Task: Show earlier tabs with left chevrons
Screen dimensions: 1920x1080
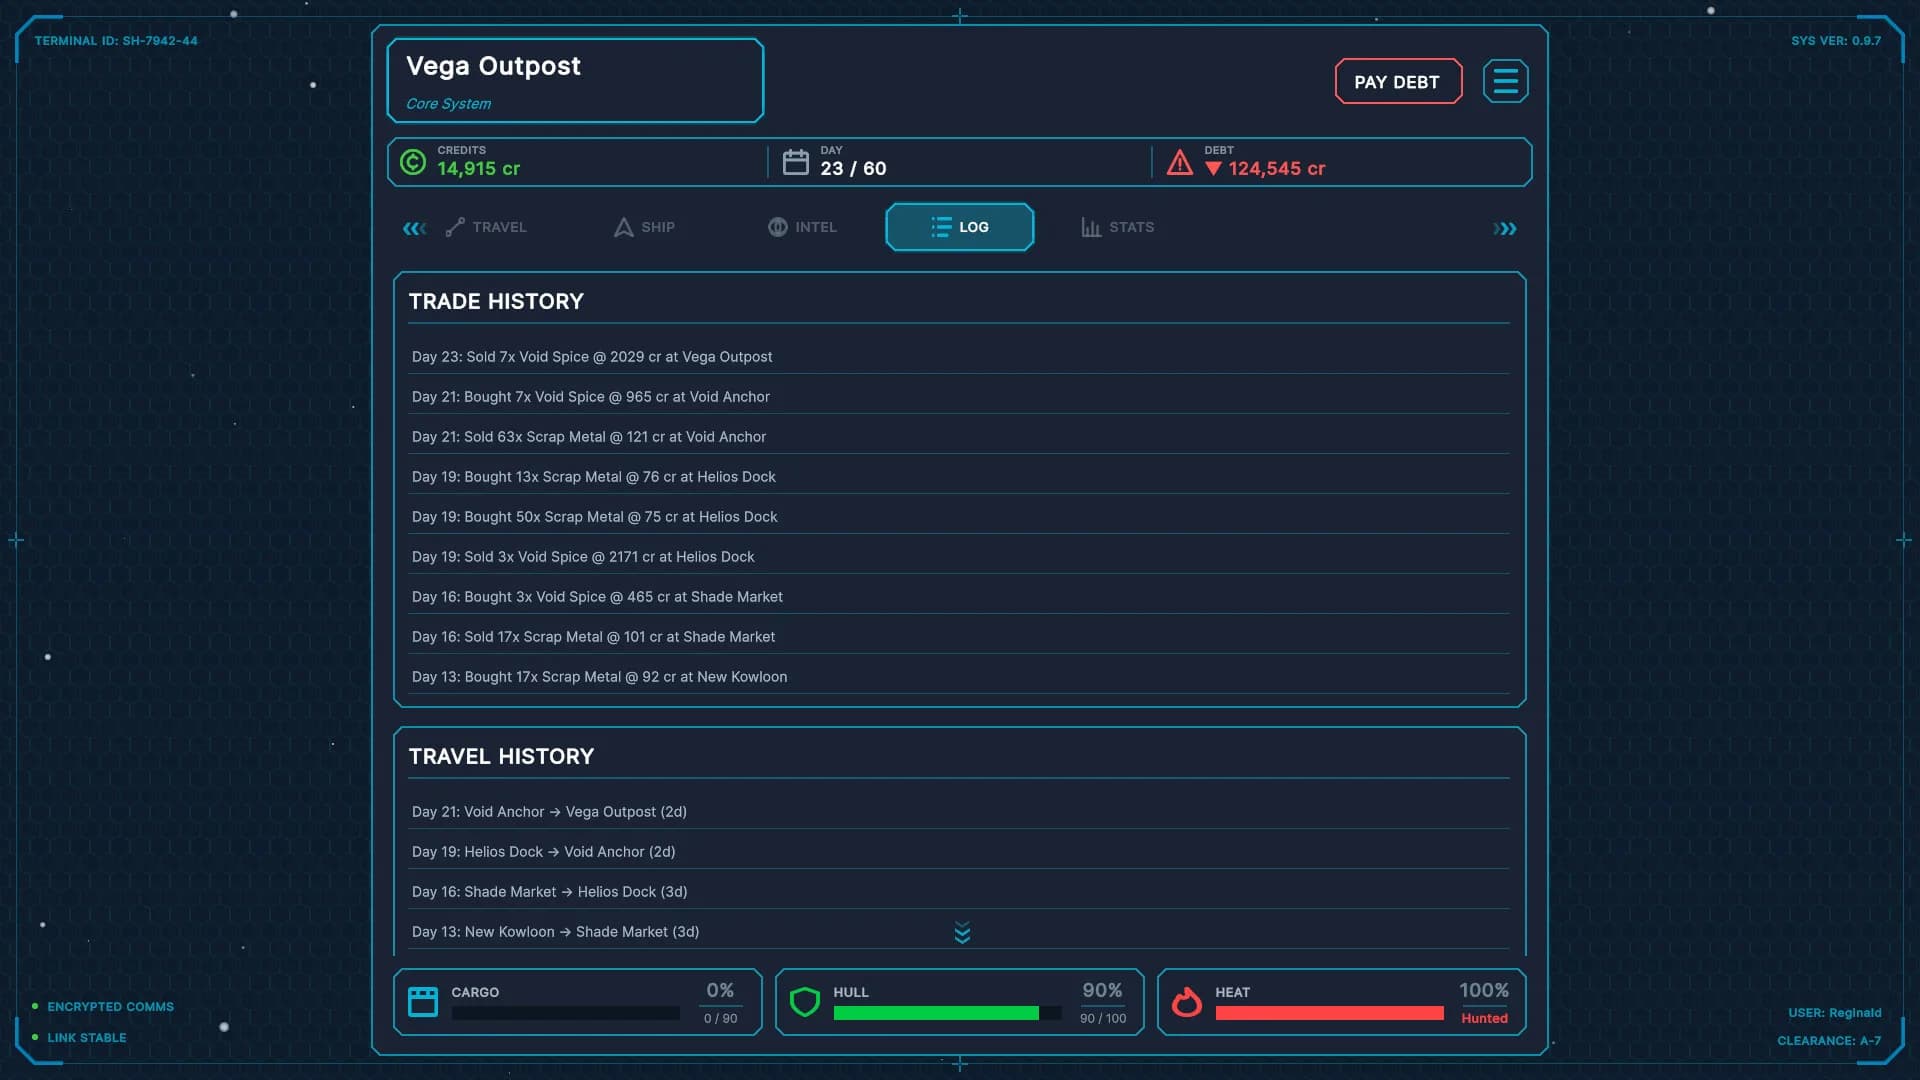Action: (x=414, y=229)
